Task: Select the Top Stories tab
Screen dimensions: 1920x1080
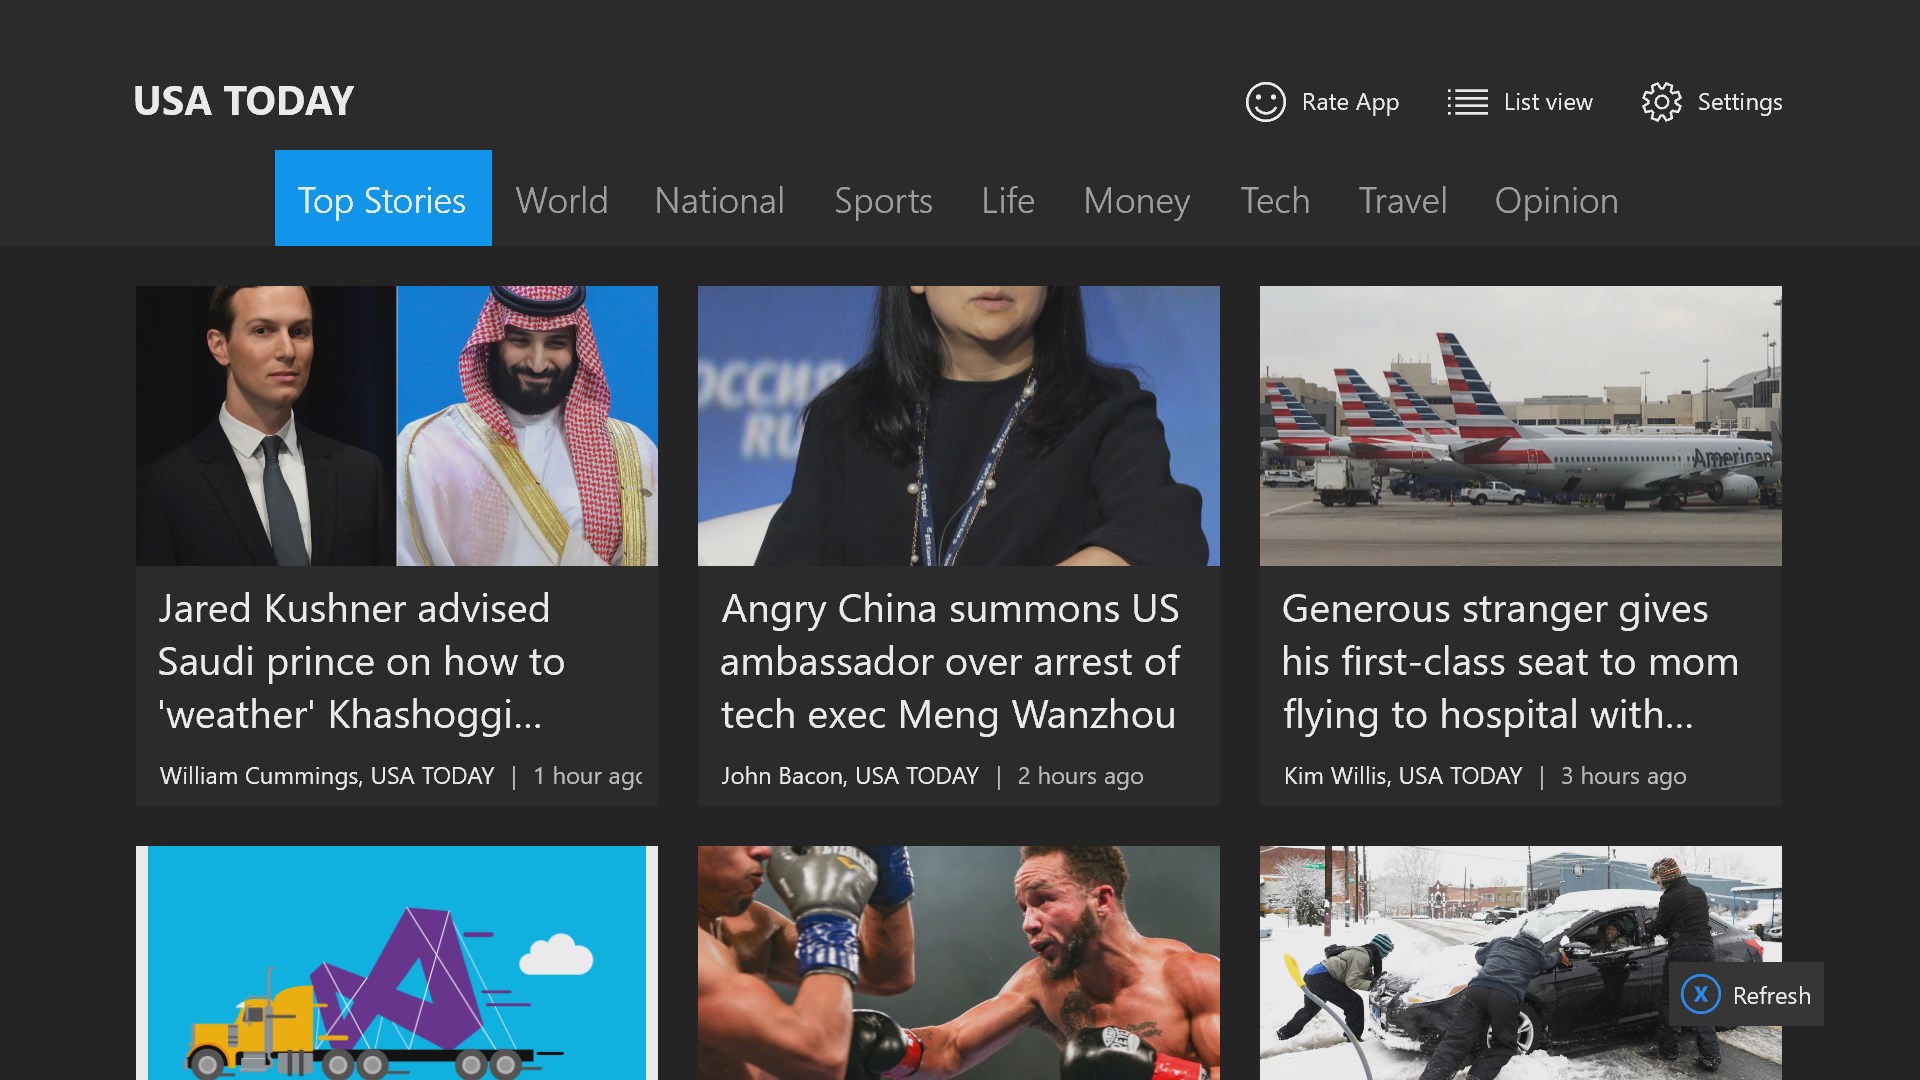Action: pos(382,200)
